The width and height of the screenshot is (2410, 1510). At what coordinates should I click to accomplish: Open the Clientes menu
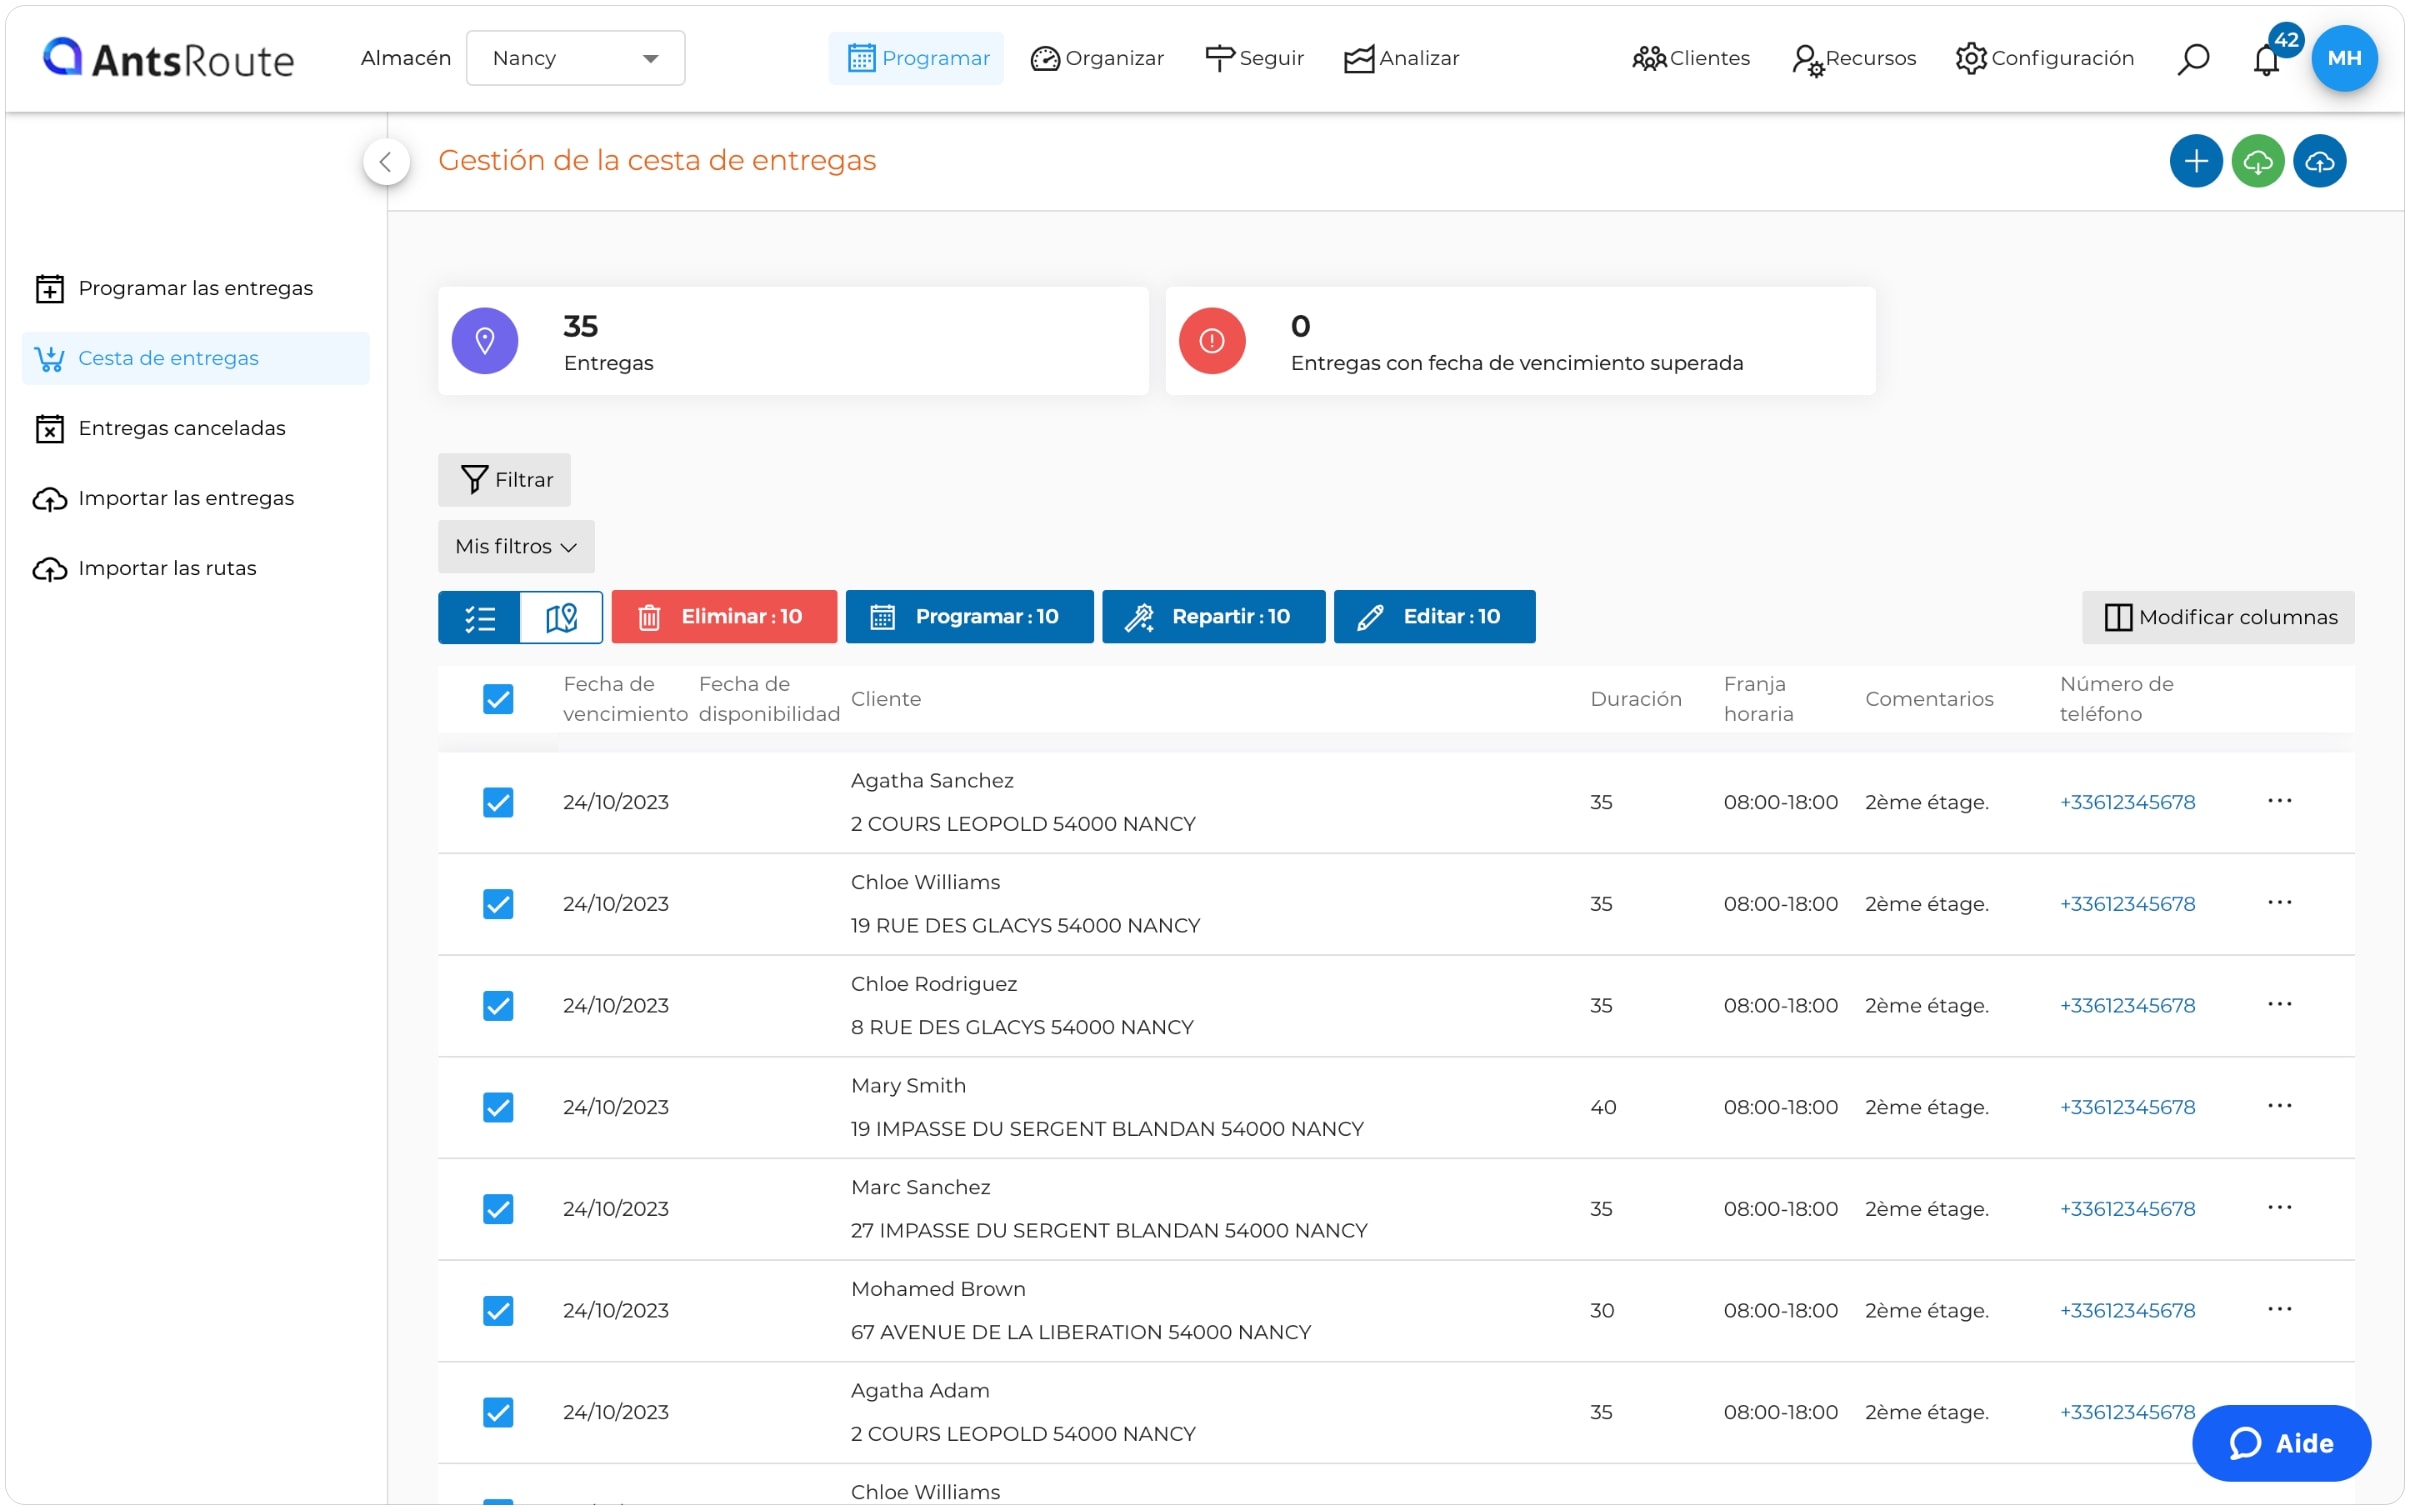(x=1691, y=58)
